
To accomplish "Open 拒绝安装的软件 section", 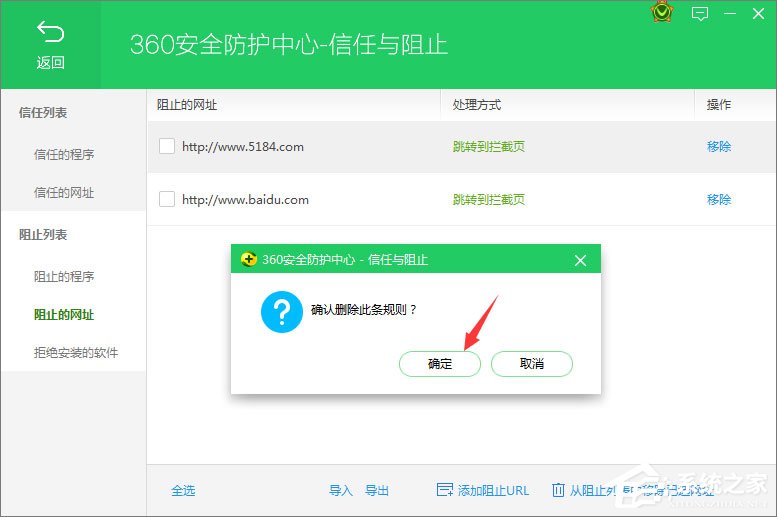I will coord(76,353).
